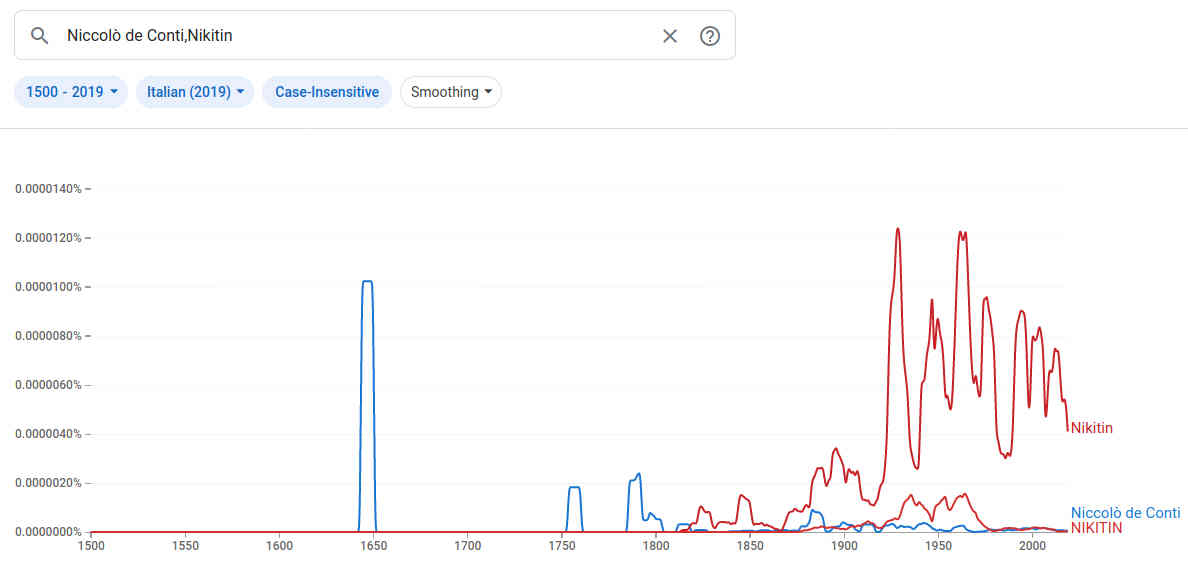Select the uppercase NIKITIN legend label
This screenshot has height=561, width=1188.
1096,528
